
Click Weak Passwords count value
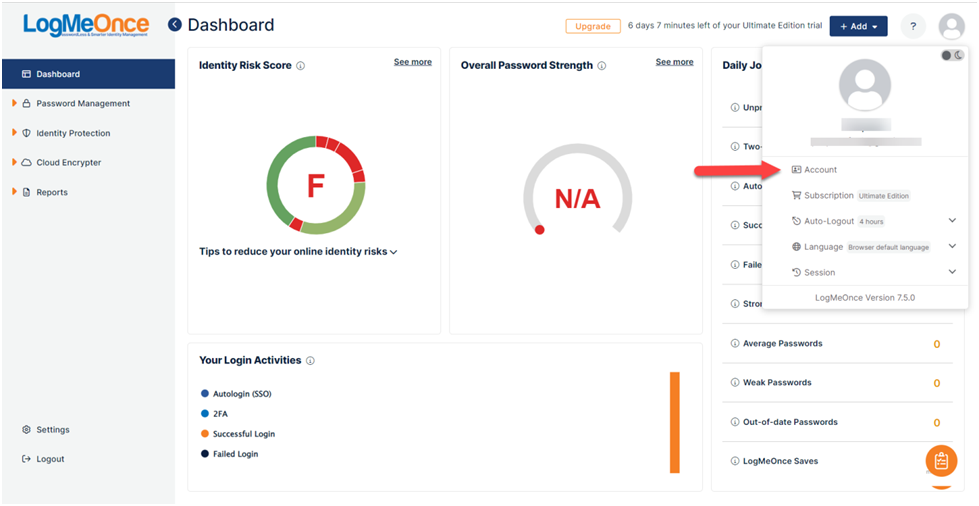937,384
